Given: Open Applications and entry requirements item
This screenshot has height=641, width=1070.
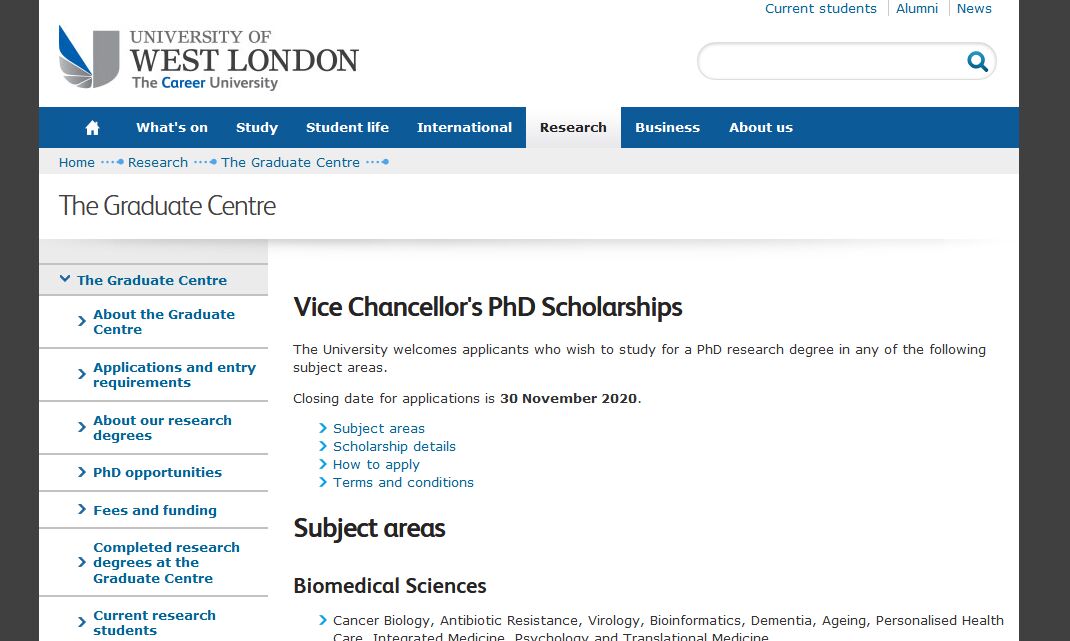Looking at the screenshot, I should pyautogui.click(x=175, y=375).
